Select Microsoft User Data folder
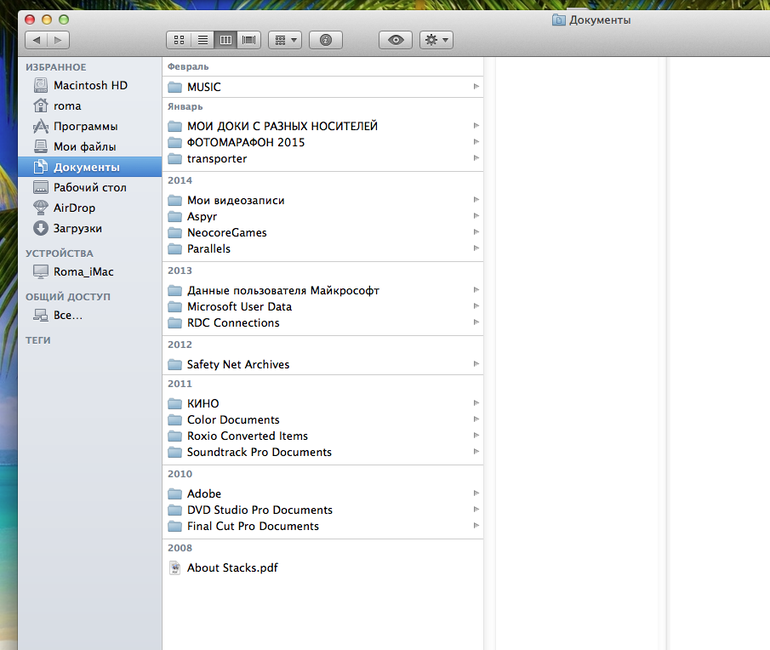Screen dimensions: 770x650 pyautogui.click(x=323, y=307)
